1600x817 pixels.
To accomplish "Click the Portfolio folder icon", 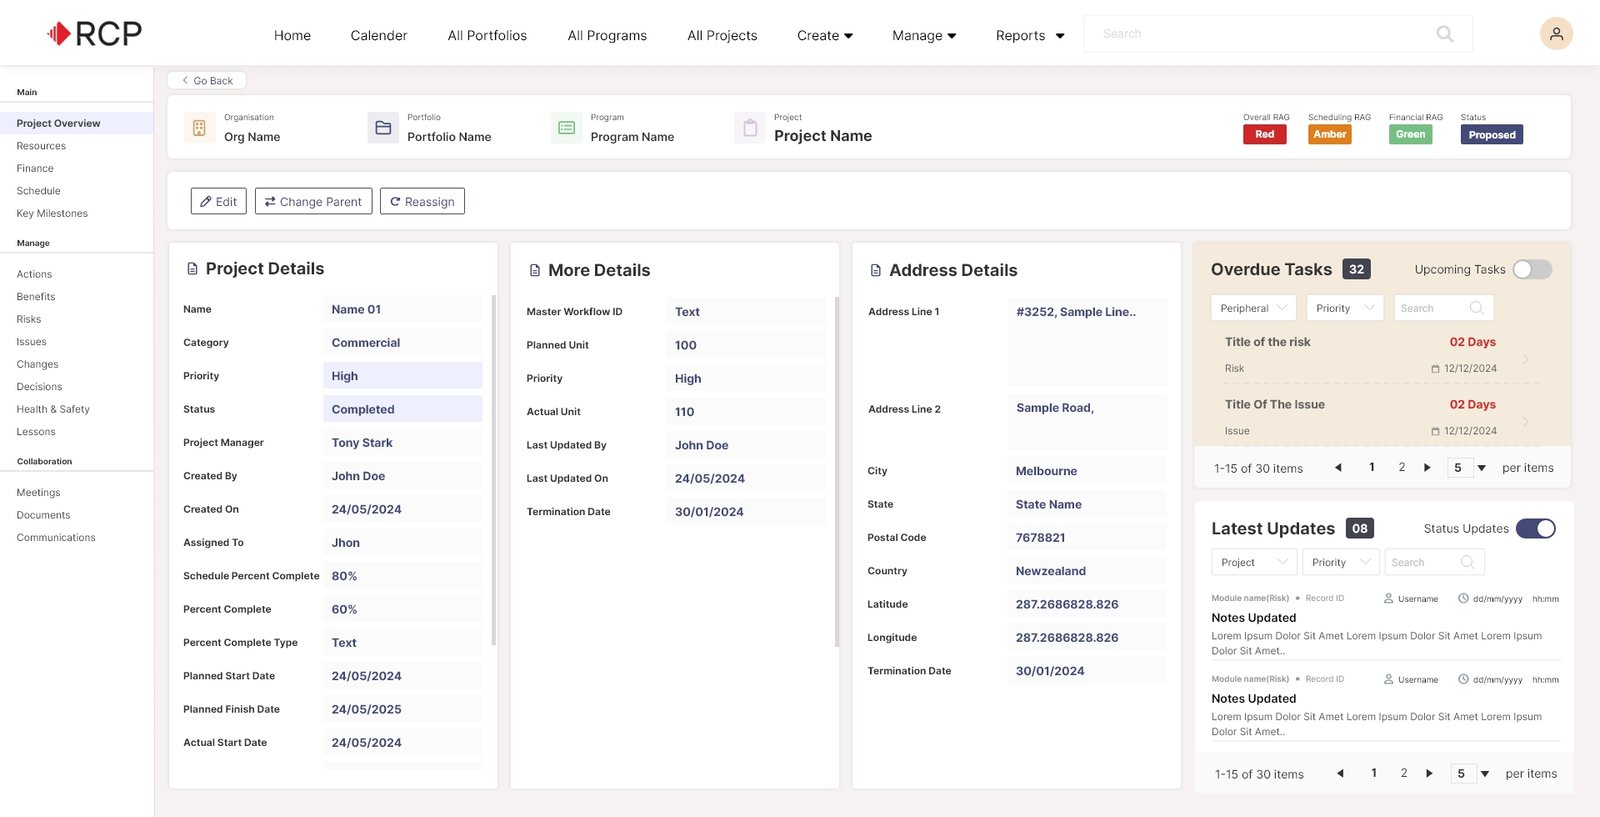I will tap(383, 128).
